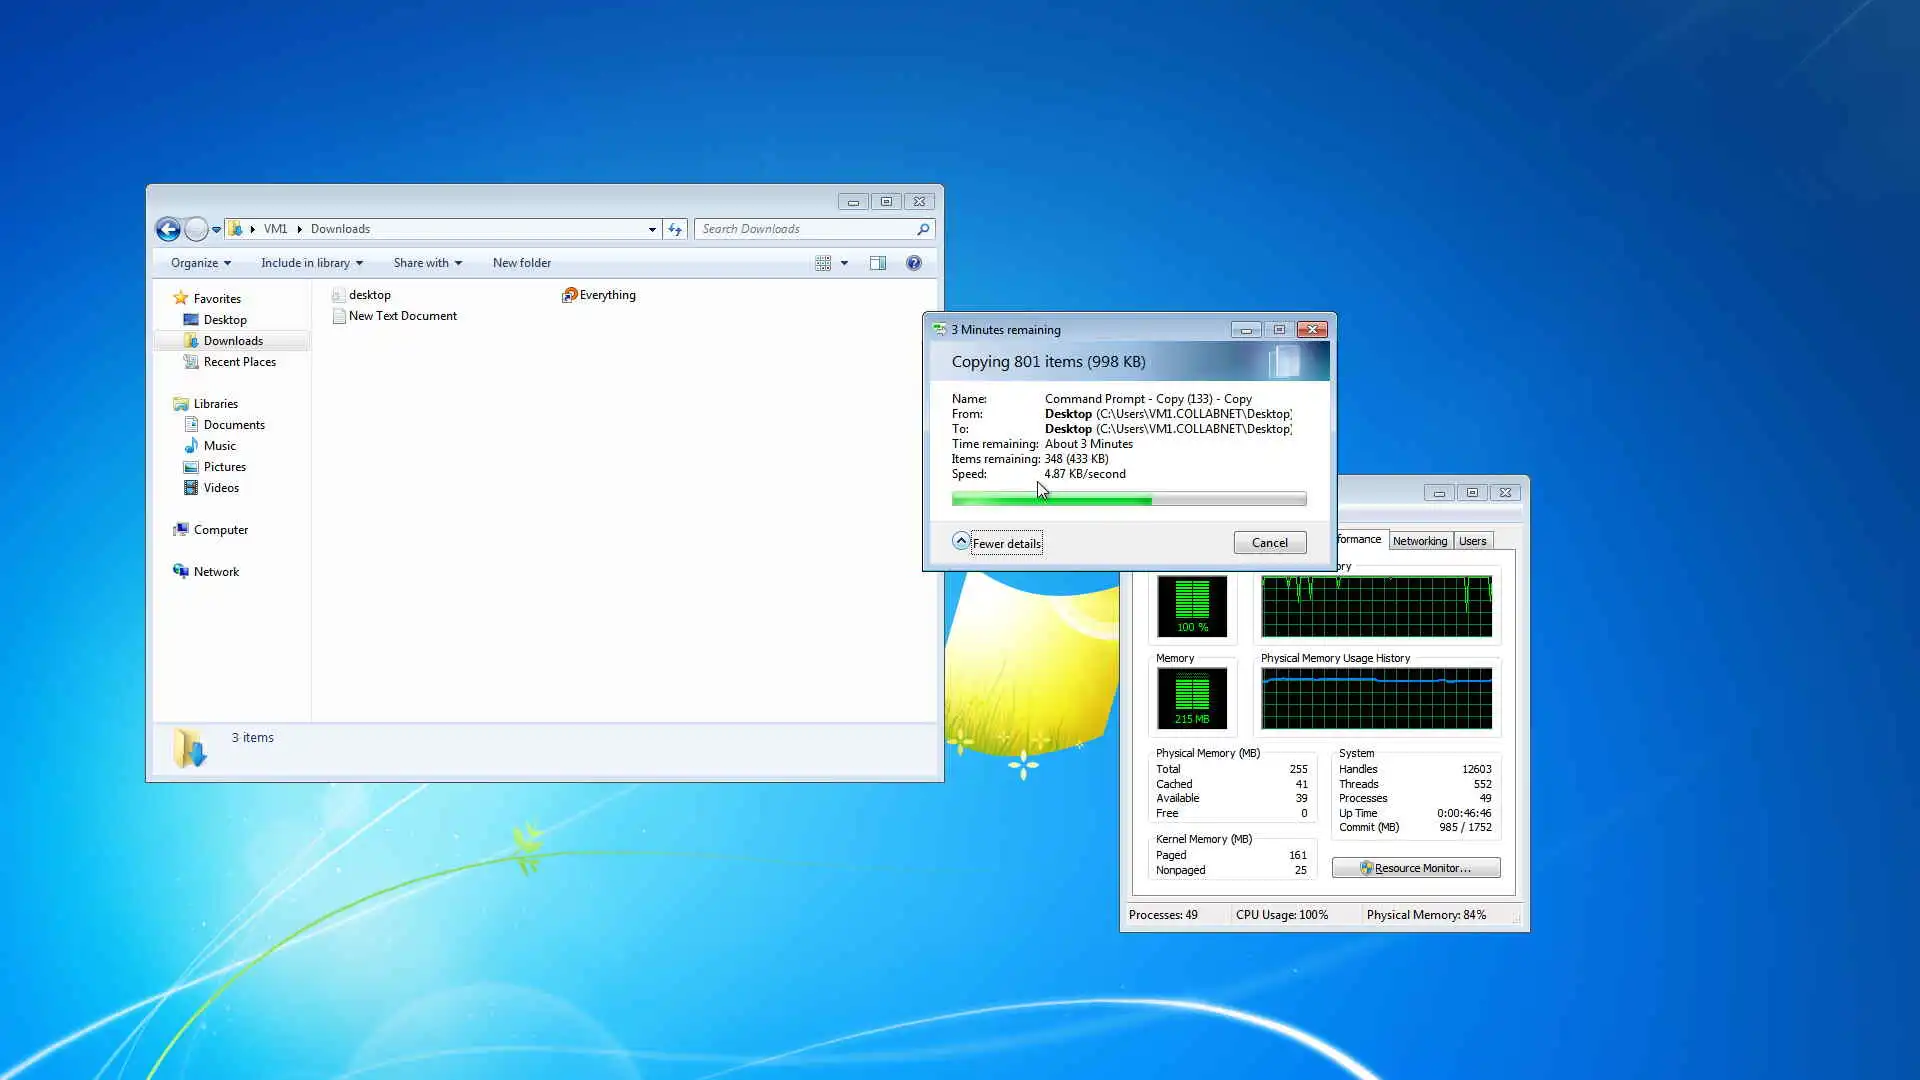
Task: Switch to Networking tab in Task Manager
Action: click(1419, 541)
